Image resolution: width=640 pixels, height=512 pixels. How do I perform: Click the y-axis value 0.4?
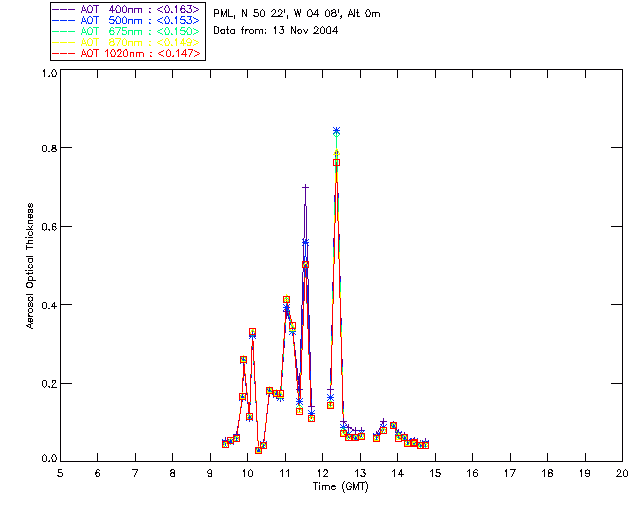point(49,305)
